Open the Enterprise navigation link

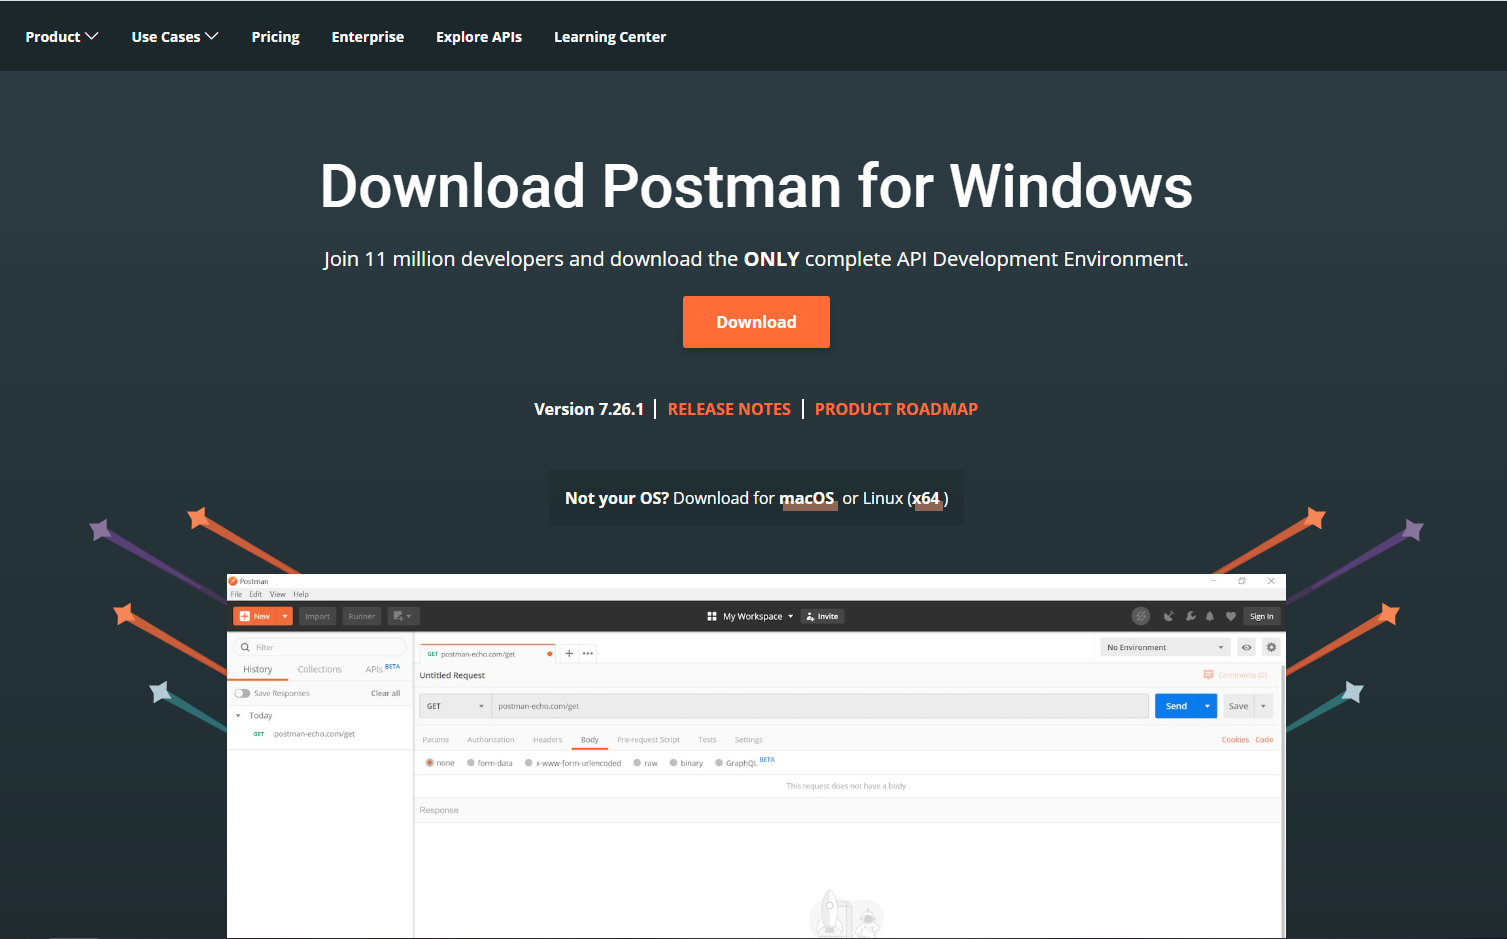point(368,37)
